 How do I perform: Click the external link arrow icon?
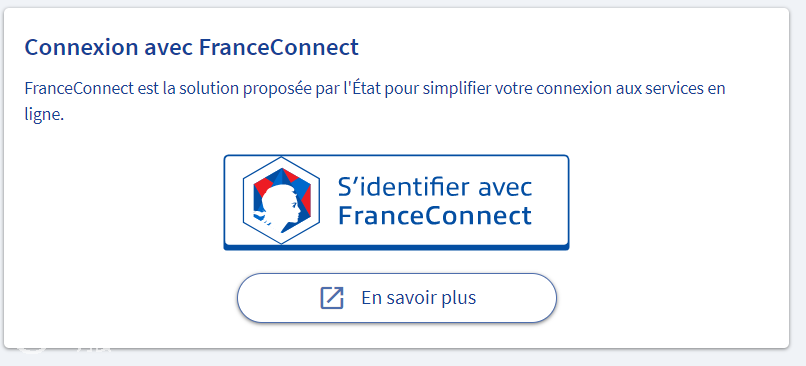pyautogui.click(x=332, y=298)
